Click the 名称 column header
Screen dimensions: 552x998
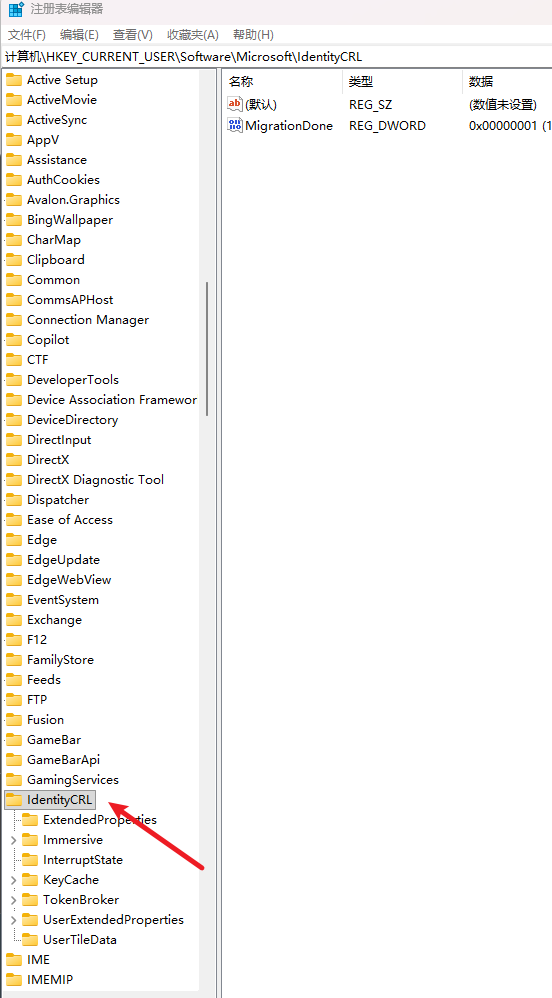pyautogui.click(x=241, y=81)
